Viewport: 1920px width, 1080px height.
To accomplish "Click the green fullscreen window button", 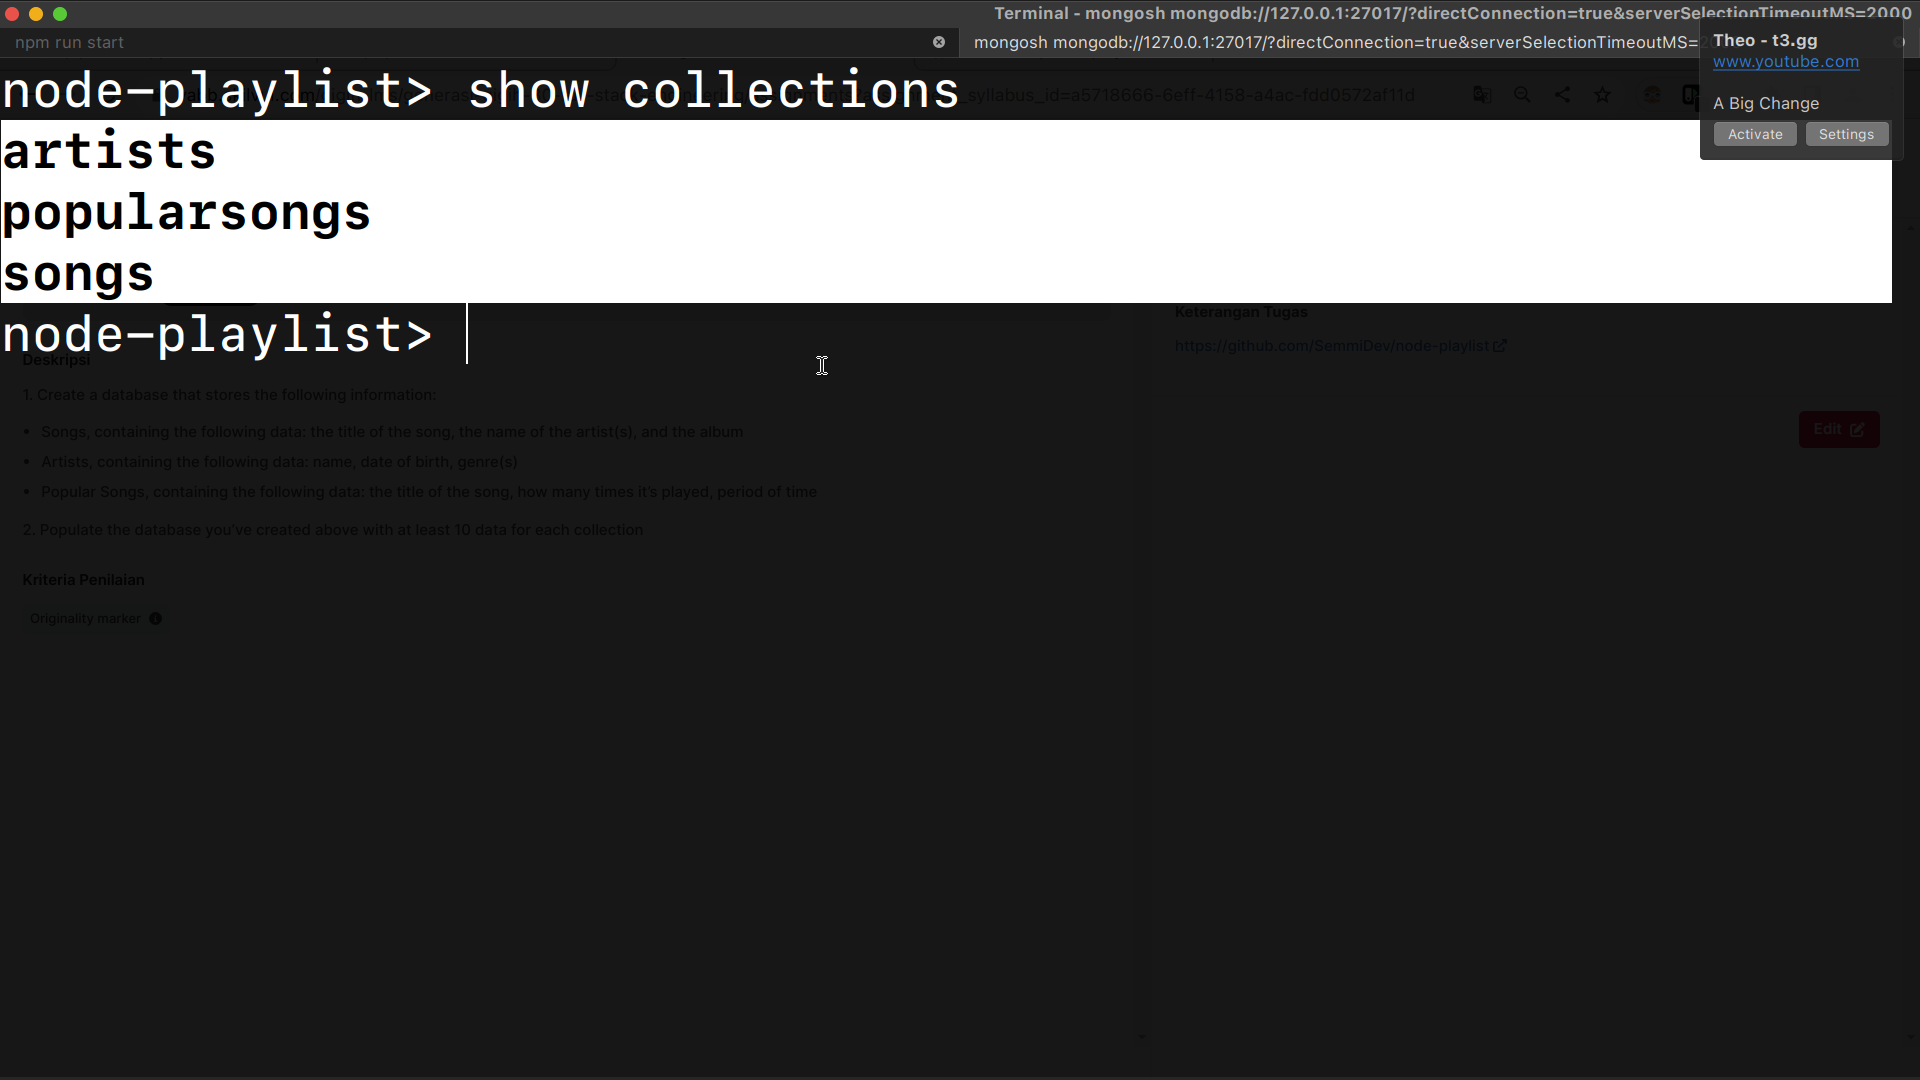I will (x=60, y=14).
